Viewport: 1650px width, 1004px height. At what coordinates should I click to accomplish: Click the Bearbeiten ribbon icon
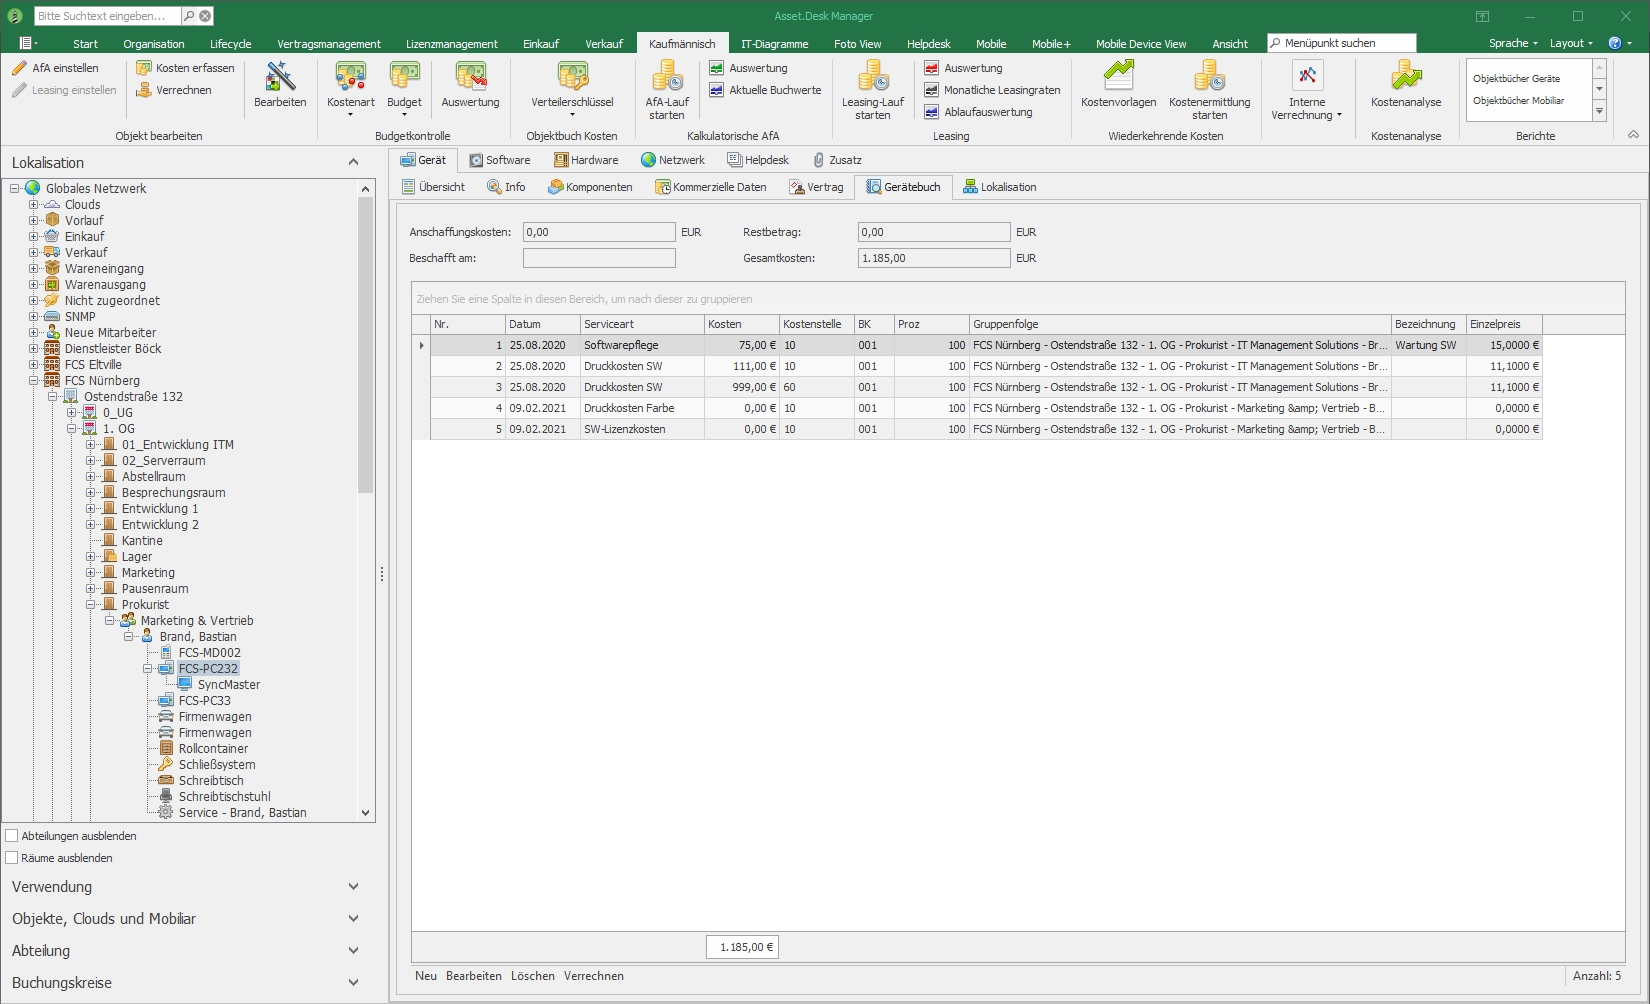[280, 85]
